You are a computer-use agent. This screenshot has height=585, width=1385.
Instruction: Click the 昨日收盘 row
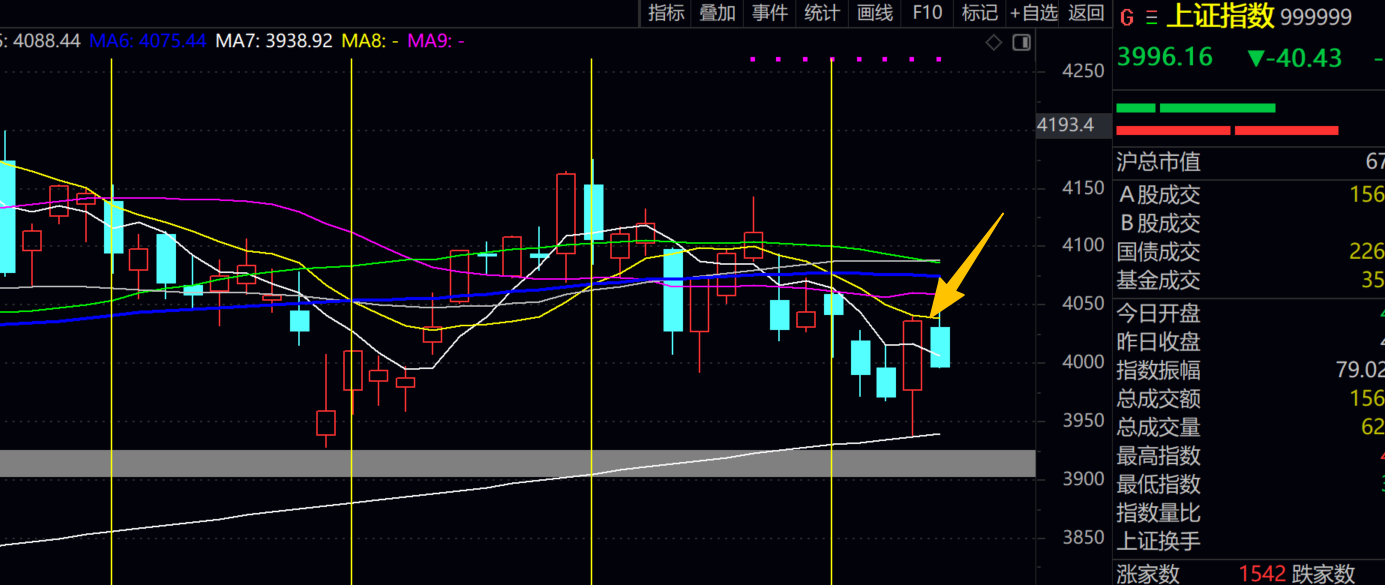1249,342
